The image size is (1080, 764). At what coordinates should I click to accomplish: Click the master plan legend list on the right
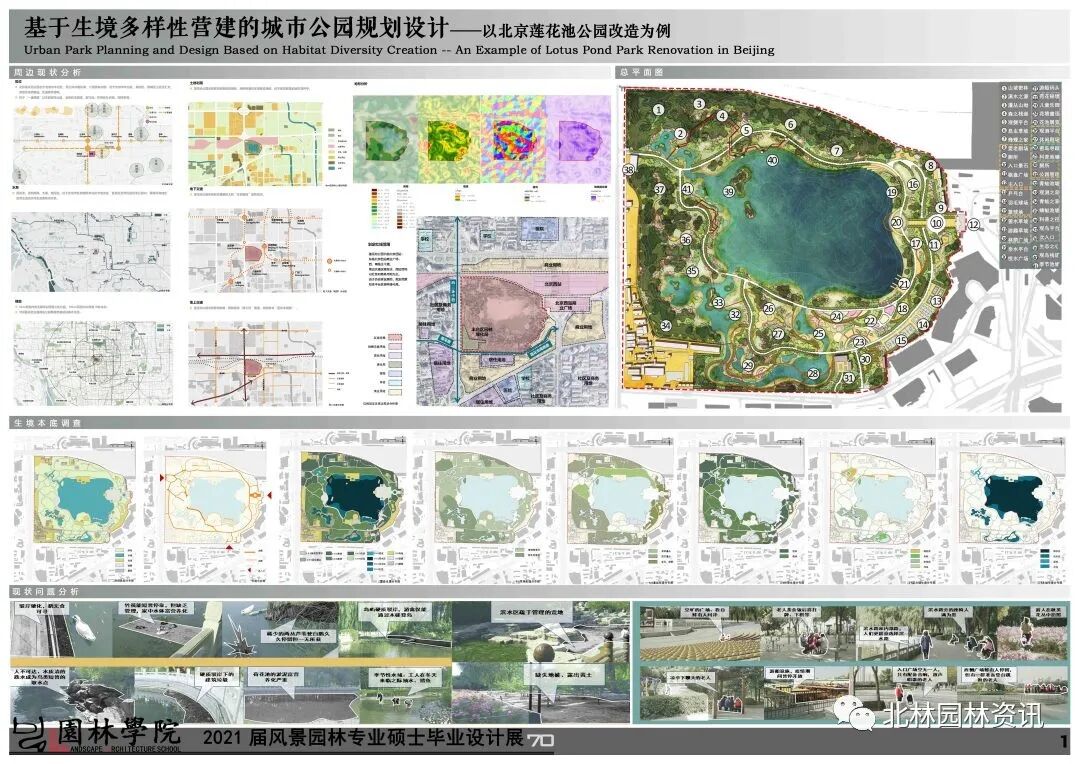tap(1030, 176)
